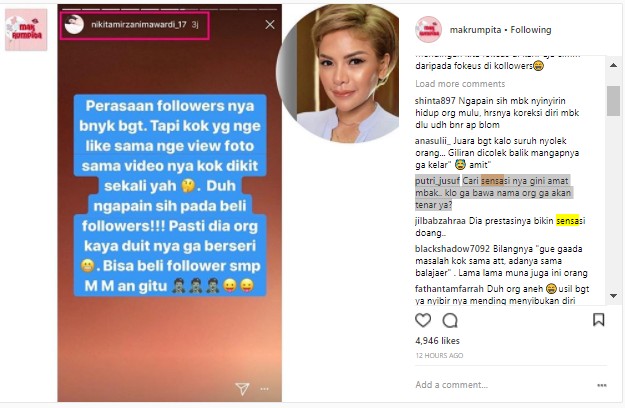View the 4,946 likes list

[x=437, y=341]
